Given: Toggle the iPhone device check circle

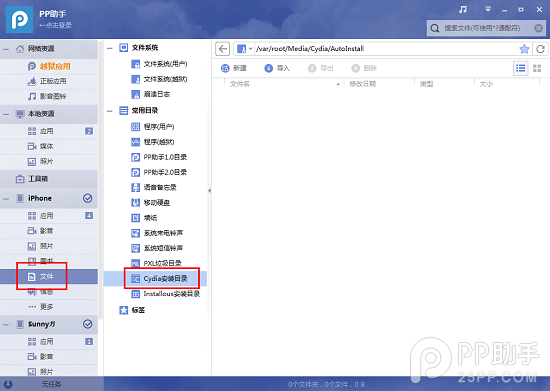Looking at the screenshot, I should pos(88,198).
